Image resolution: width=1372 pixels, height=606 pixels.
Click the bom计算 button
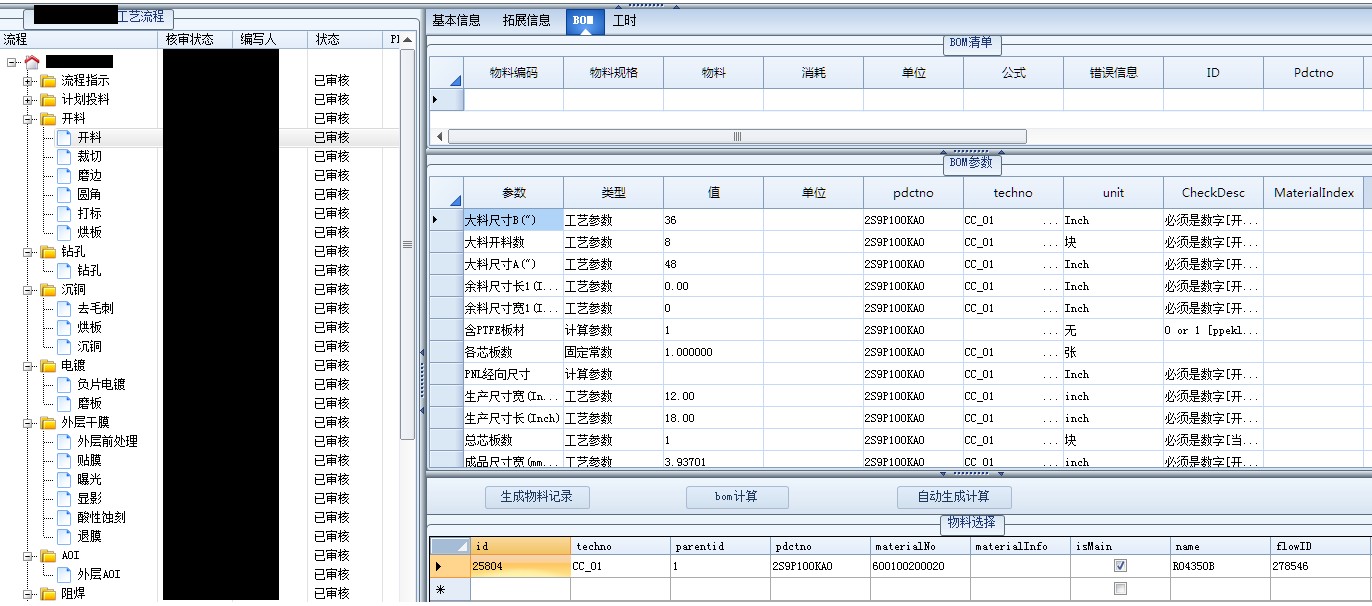(x=737, y=497)
